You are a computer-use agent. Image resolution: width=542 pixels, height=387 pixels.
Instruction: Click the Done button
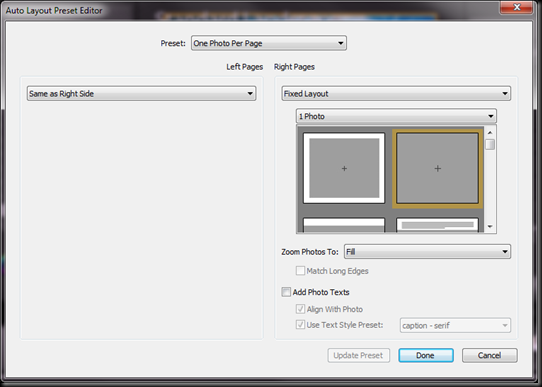pyautogui.click(x=426, y=356)
